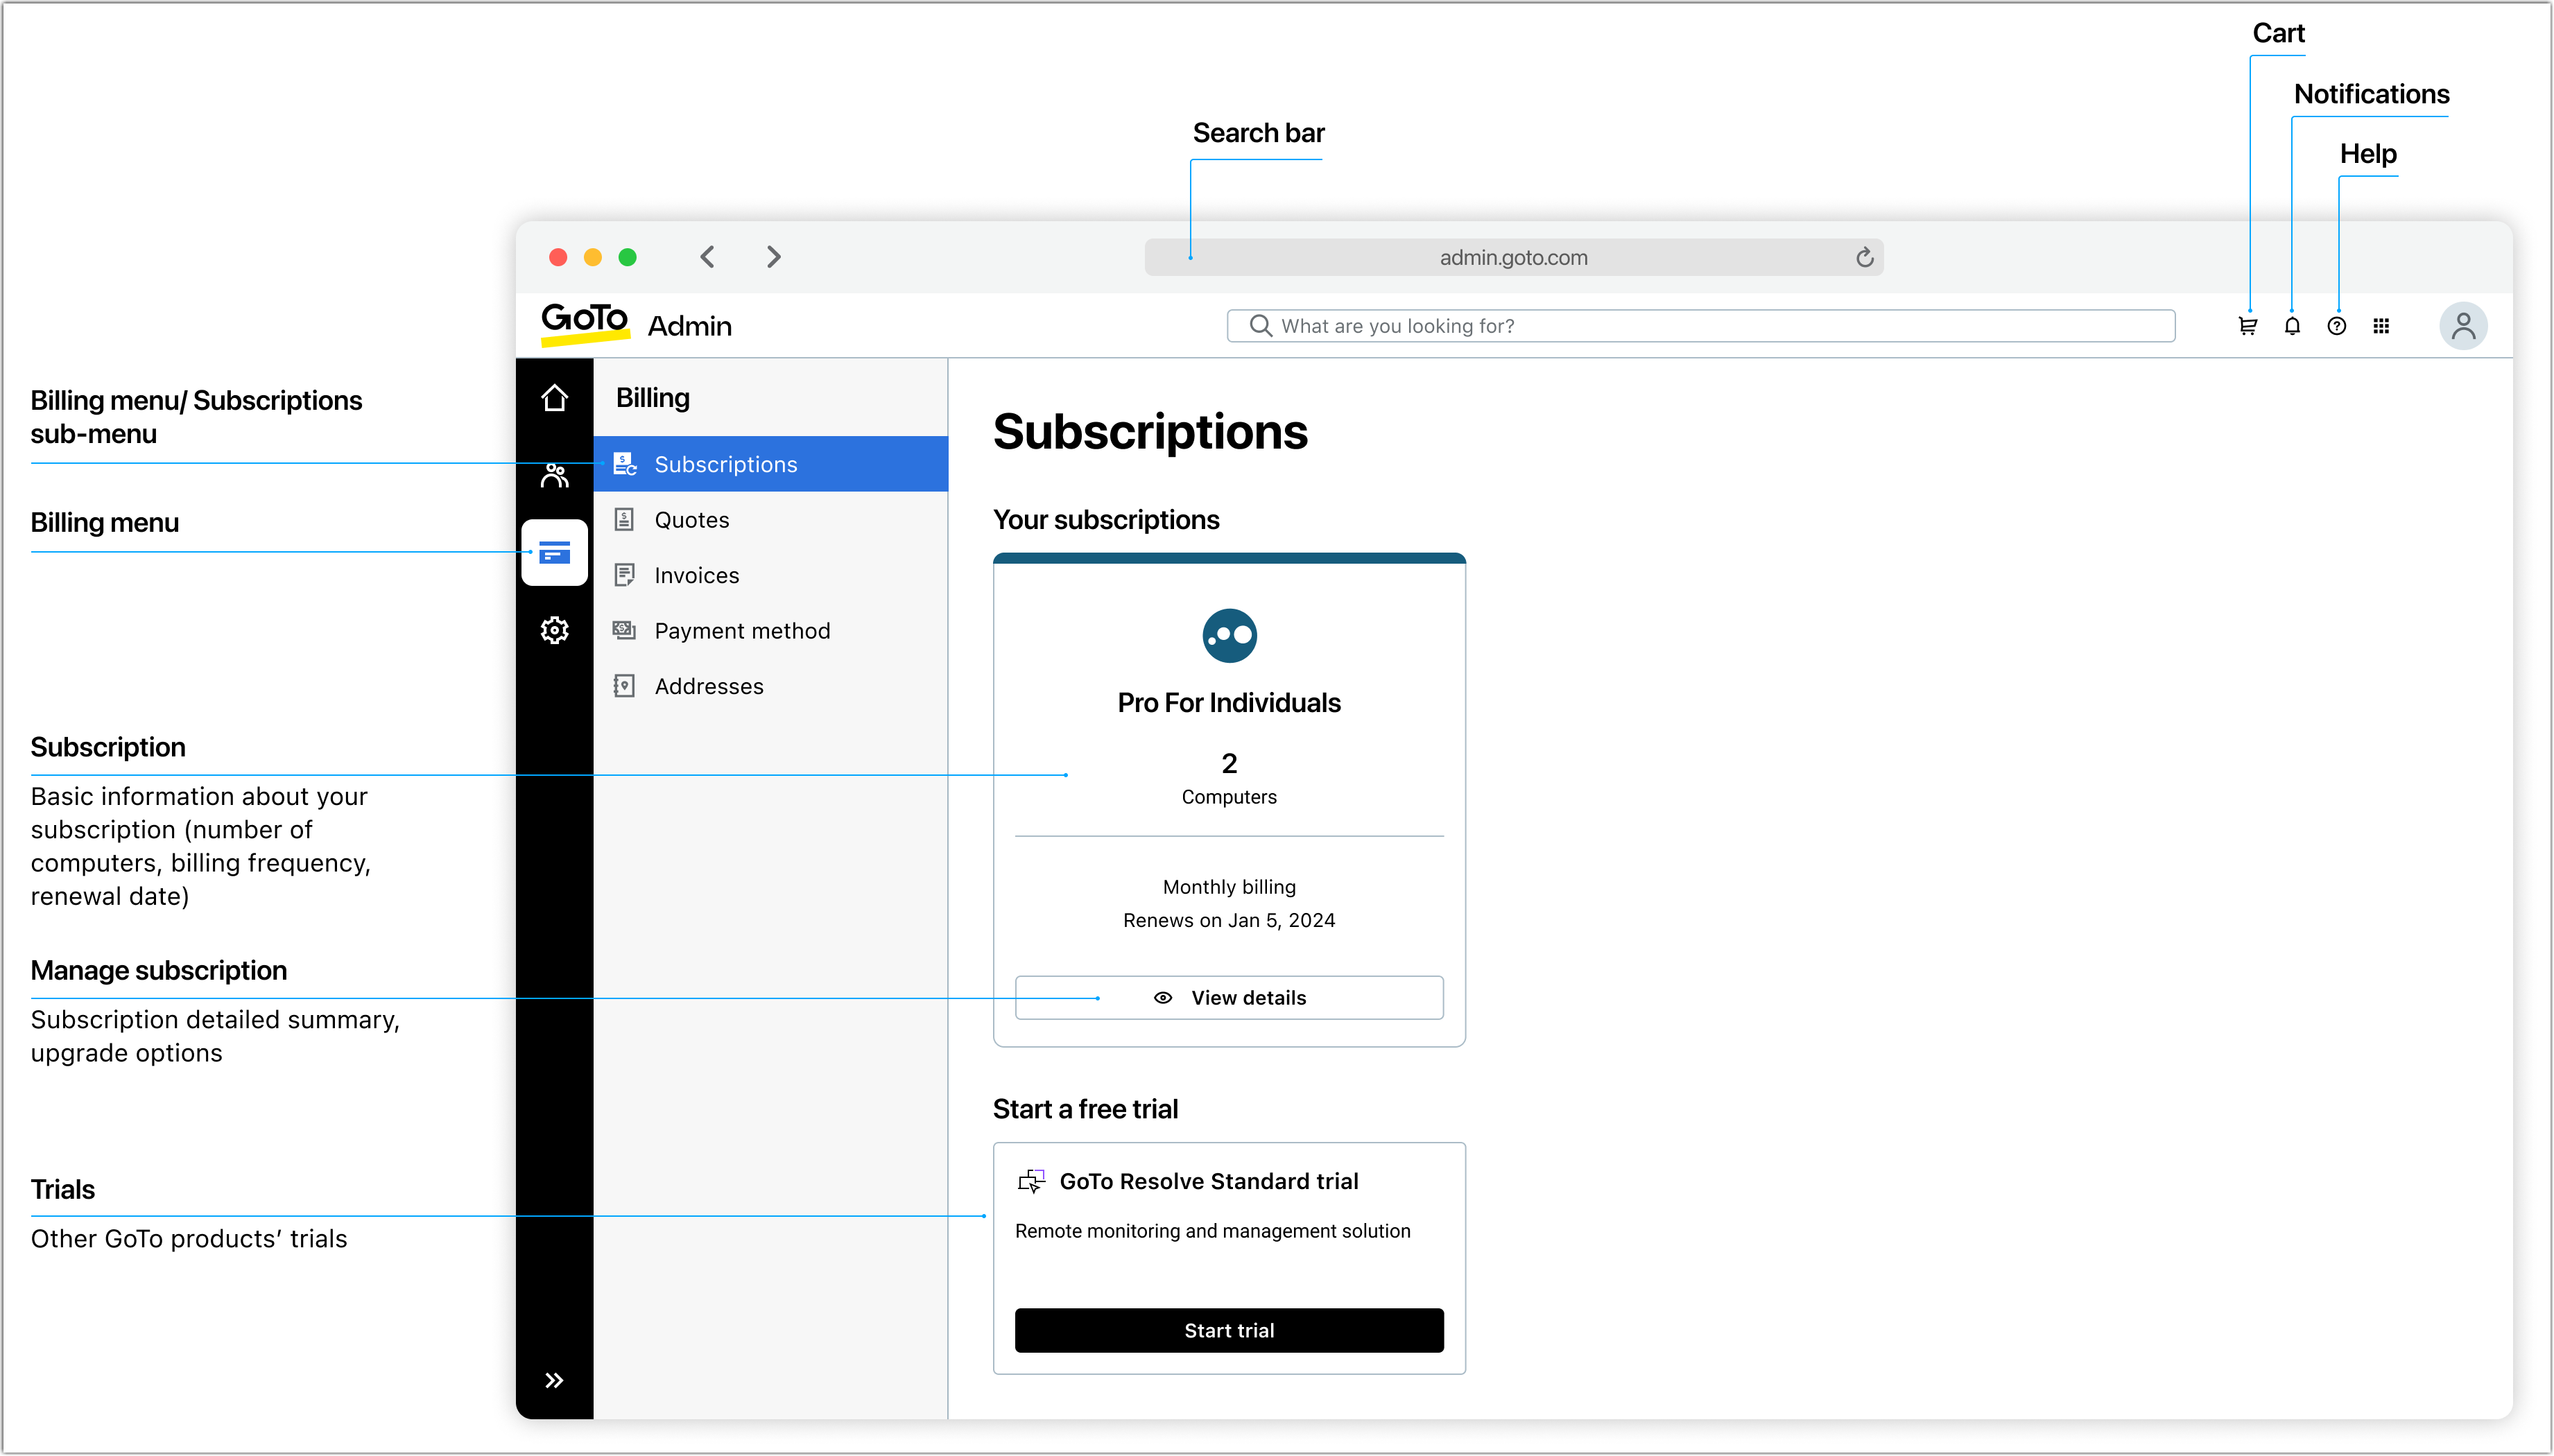Open the People section in sidebar
2554x1456 pixels.
pyautogui.click(x=554, y=475)
